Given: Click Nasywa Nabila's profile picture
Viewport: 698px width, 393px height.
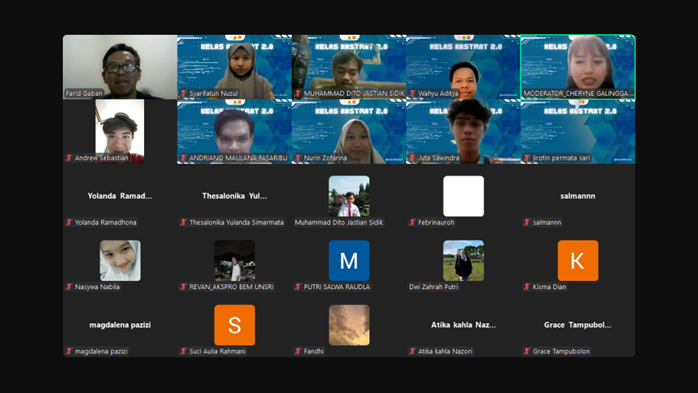Looking at the screenshot, I should pos(120,260).
